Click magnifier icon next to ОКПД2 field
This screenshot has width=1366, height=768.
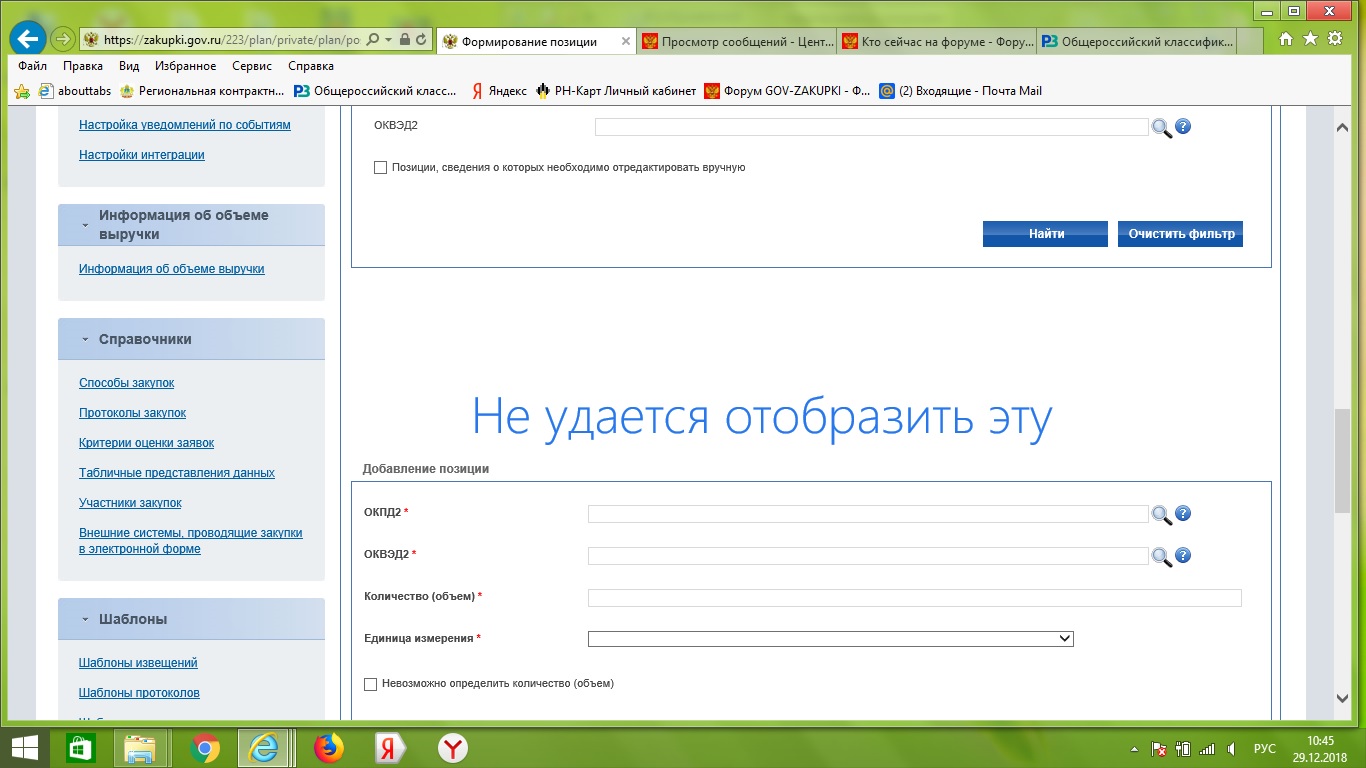coord(1160,515)
